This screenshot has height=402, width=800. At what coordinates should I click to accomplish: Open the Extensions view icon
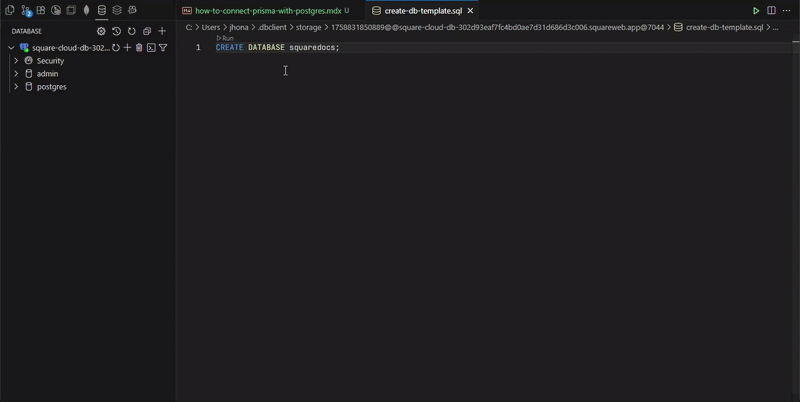[x=41, y=10]
